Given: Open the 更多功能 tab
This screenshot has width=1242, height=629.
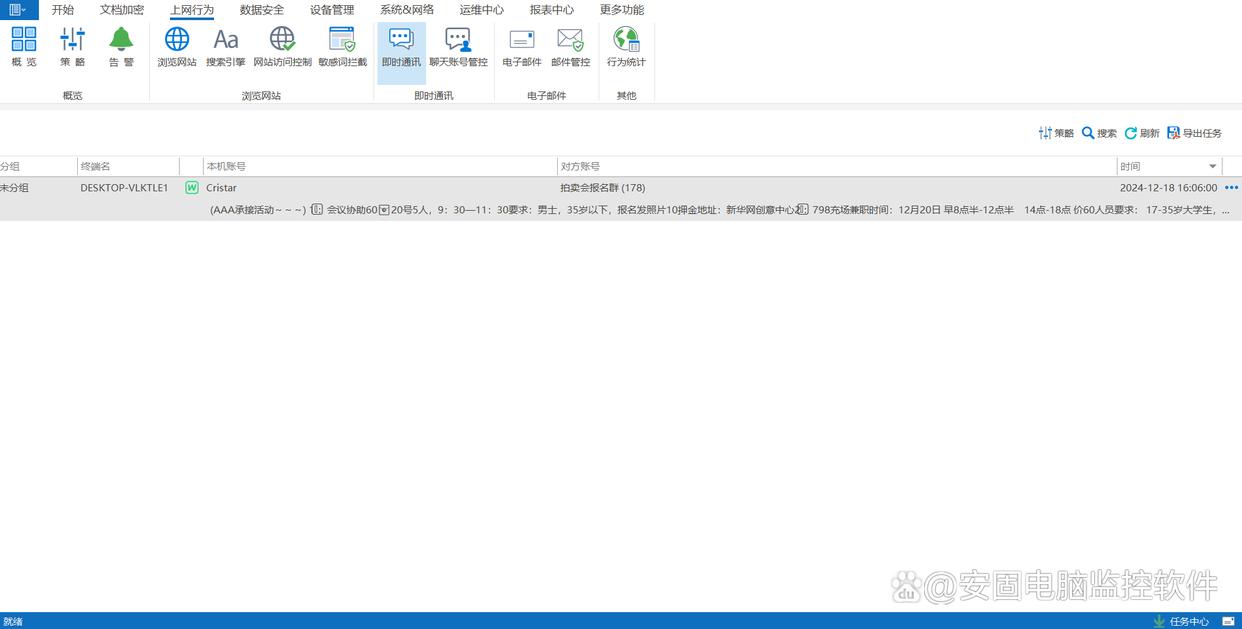Looking at the screenshot, I should 622,10.
